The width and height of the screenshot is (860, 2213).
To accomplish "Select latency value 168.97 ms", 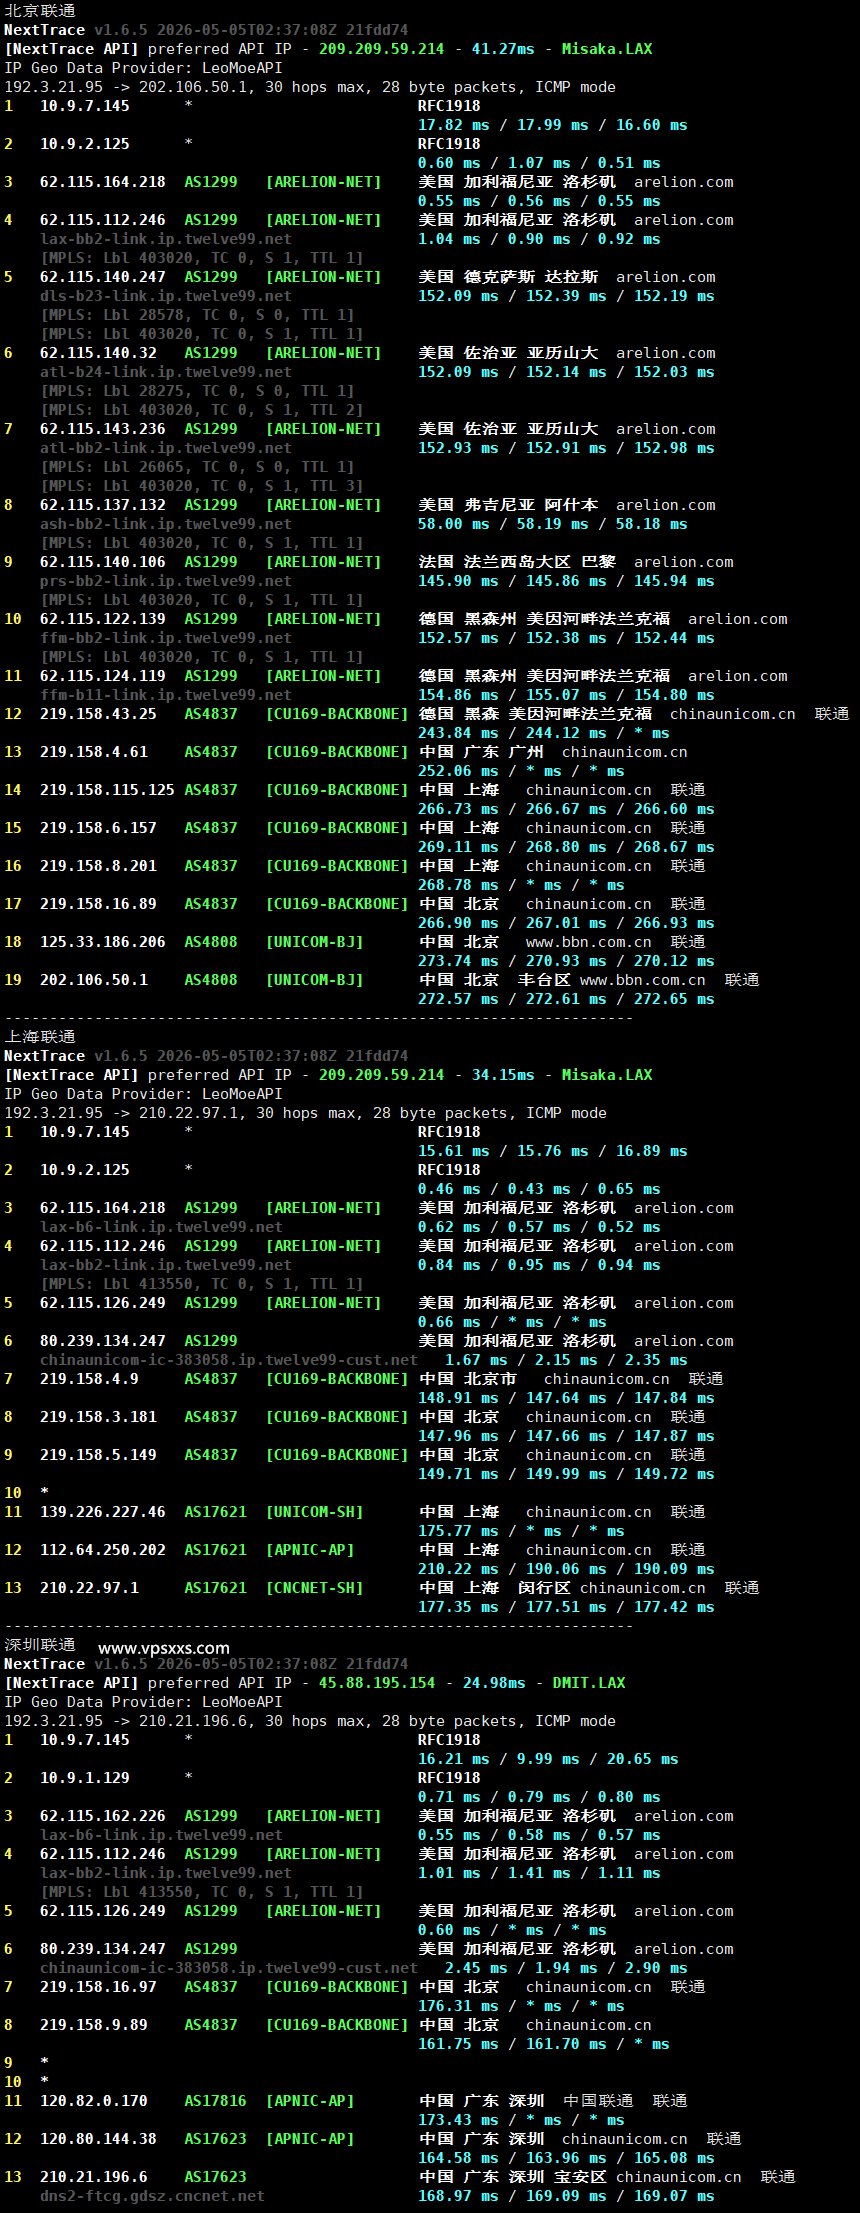I will (458, 2195).
